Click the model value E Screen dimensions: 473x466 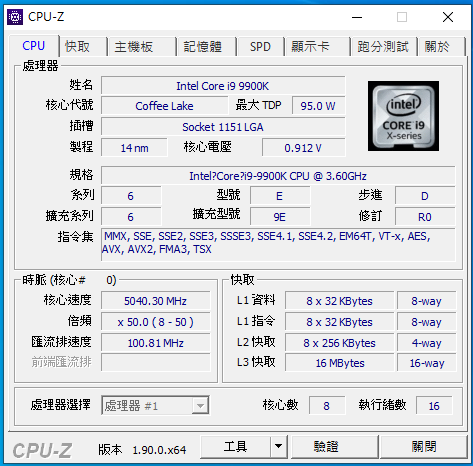pos(280,196)
